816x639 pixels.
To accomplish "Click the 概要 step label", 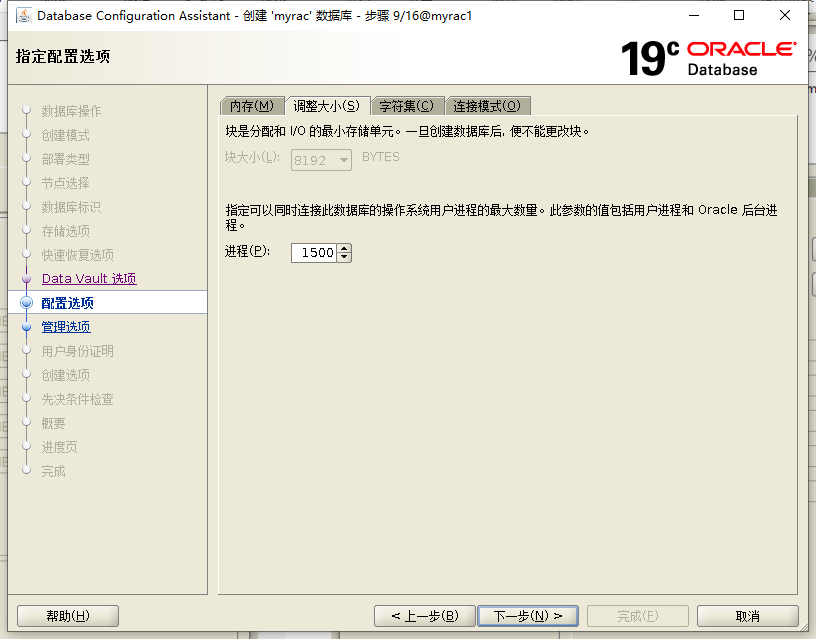I will click(54, 423).
